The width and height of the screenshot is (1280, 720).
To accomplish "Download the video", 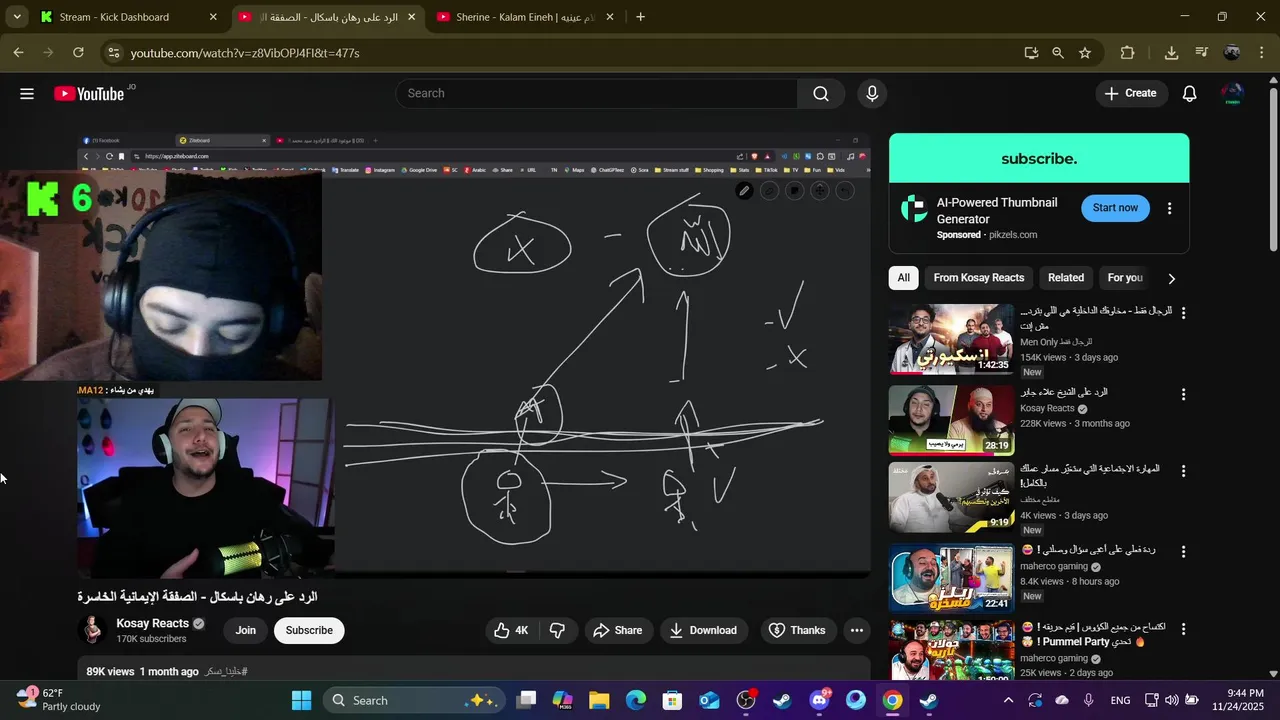I will coord(703,630).
